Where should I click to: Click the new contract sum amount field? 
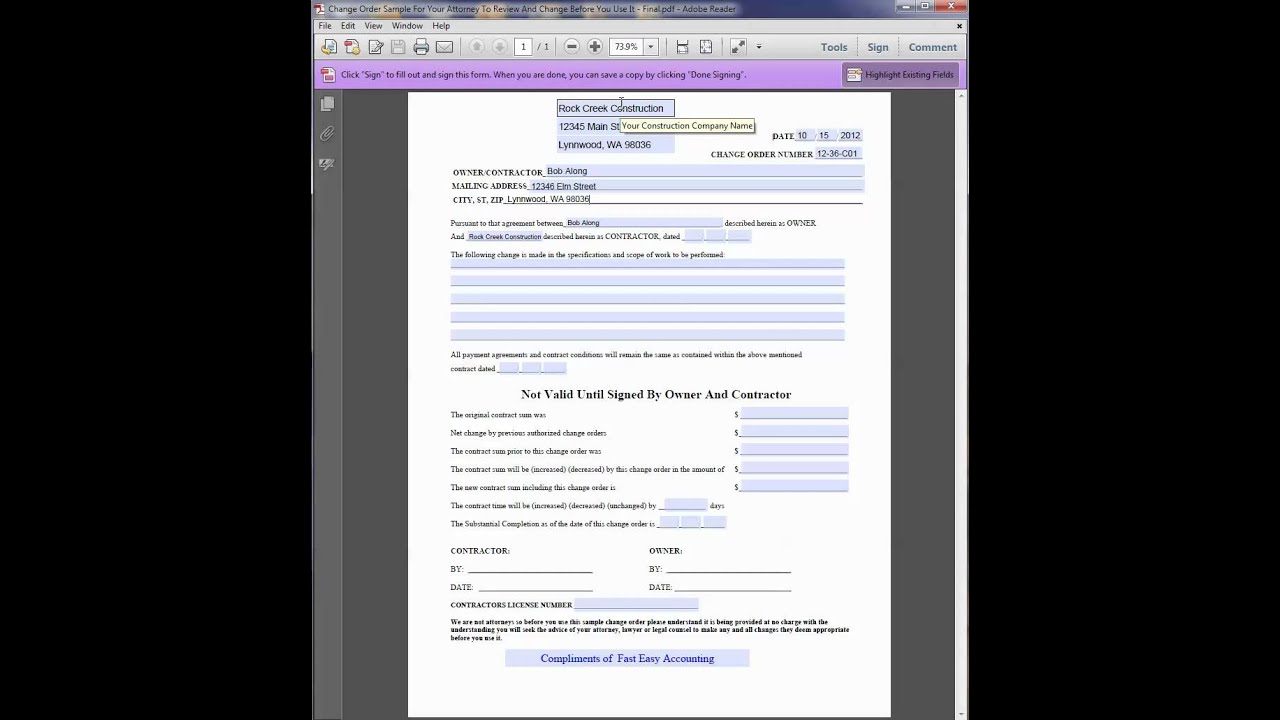coord(794,486)
